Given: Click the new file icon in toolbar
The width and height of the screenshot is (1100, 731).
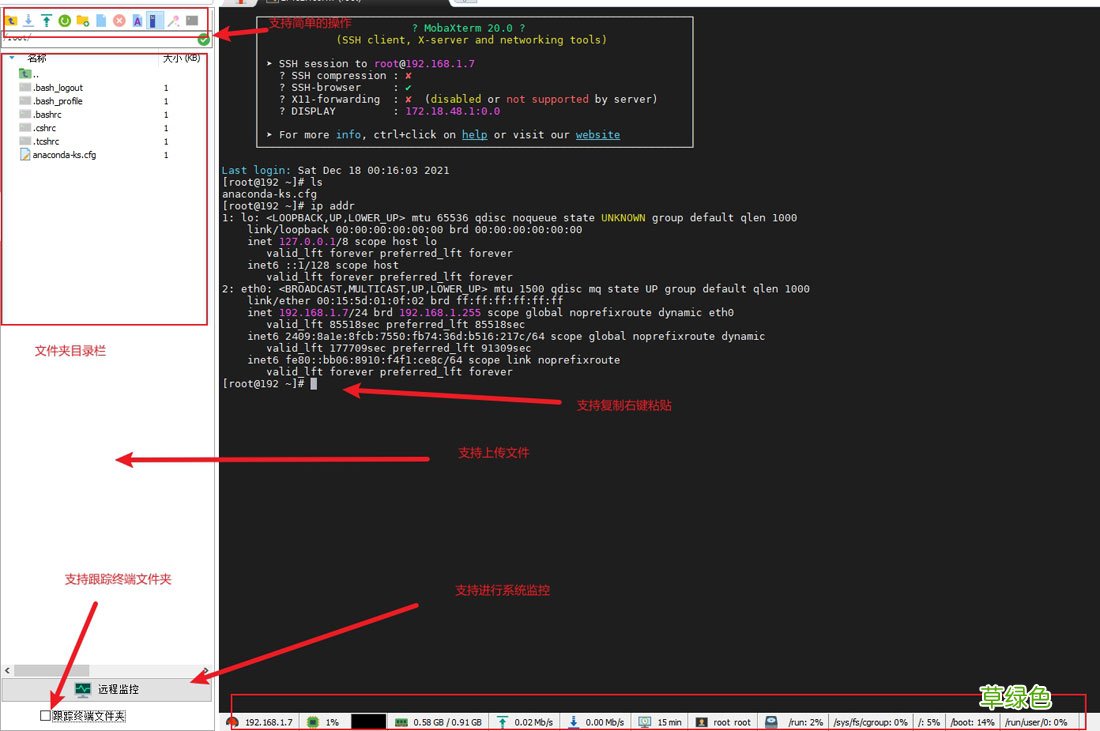Looking at the screenshot, I should click(100, 20).
